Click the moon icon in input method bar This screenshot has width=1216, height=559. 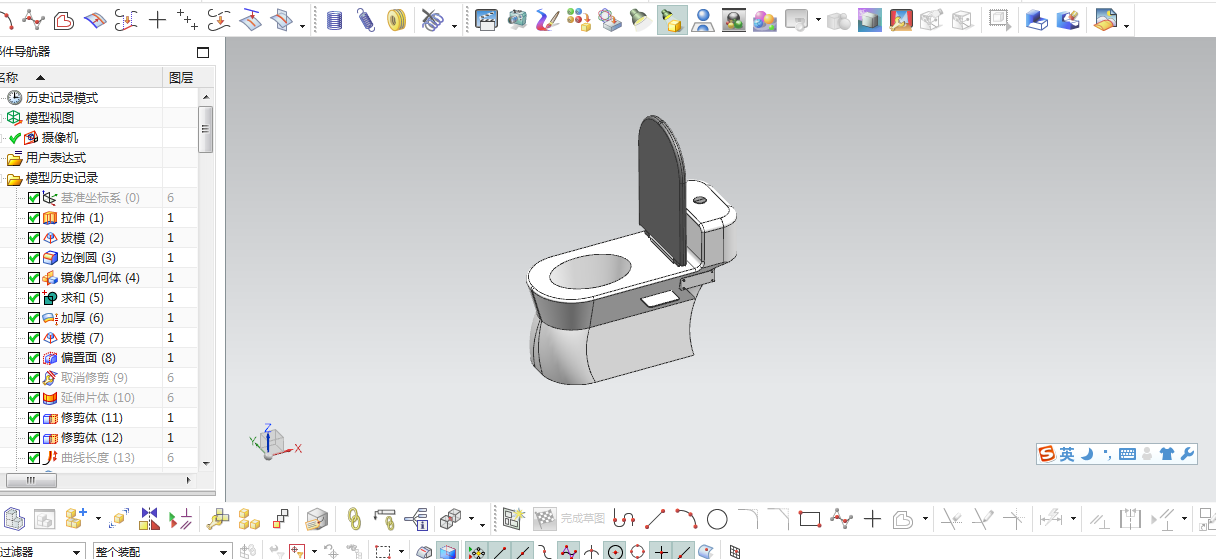[1087, 454]
